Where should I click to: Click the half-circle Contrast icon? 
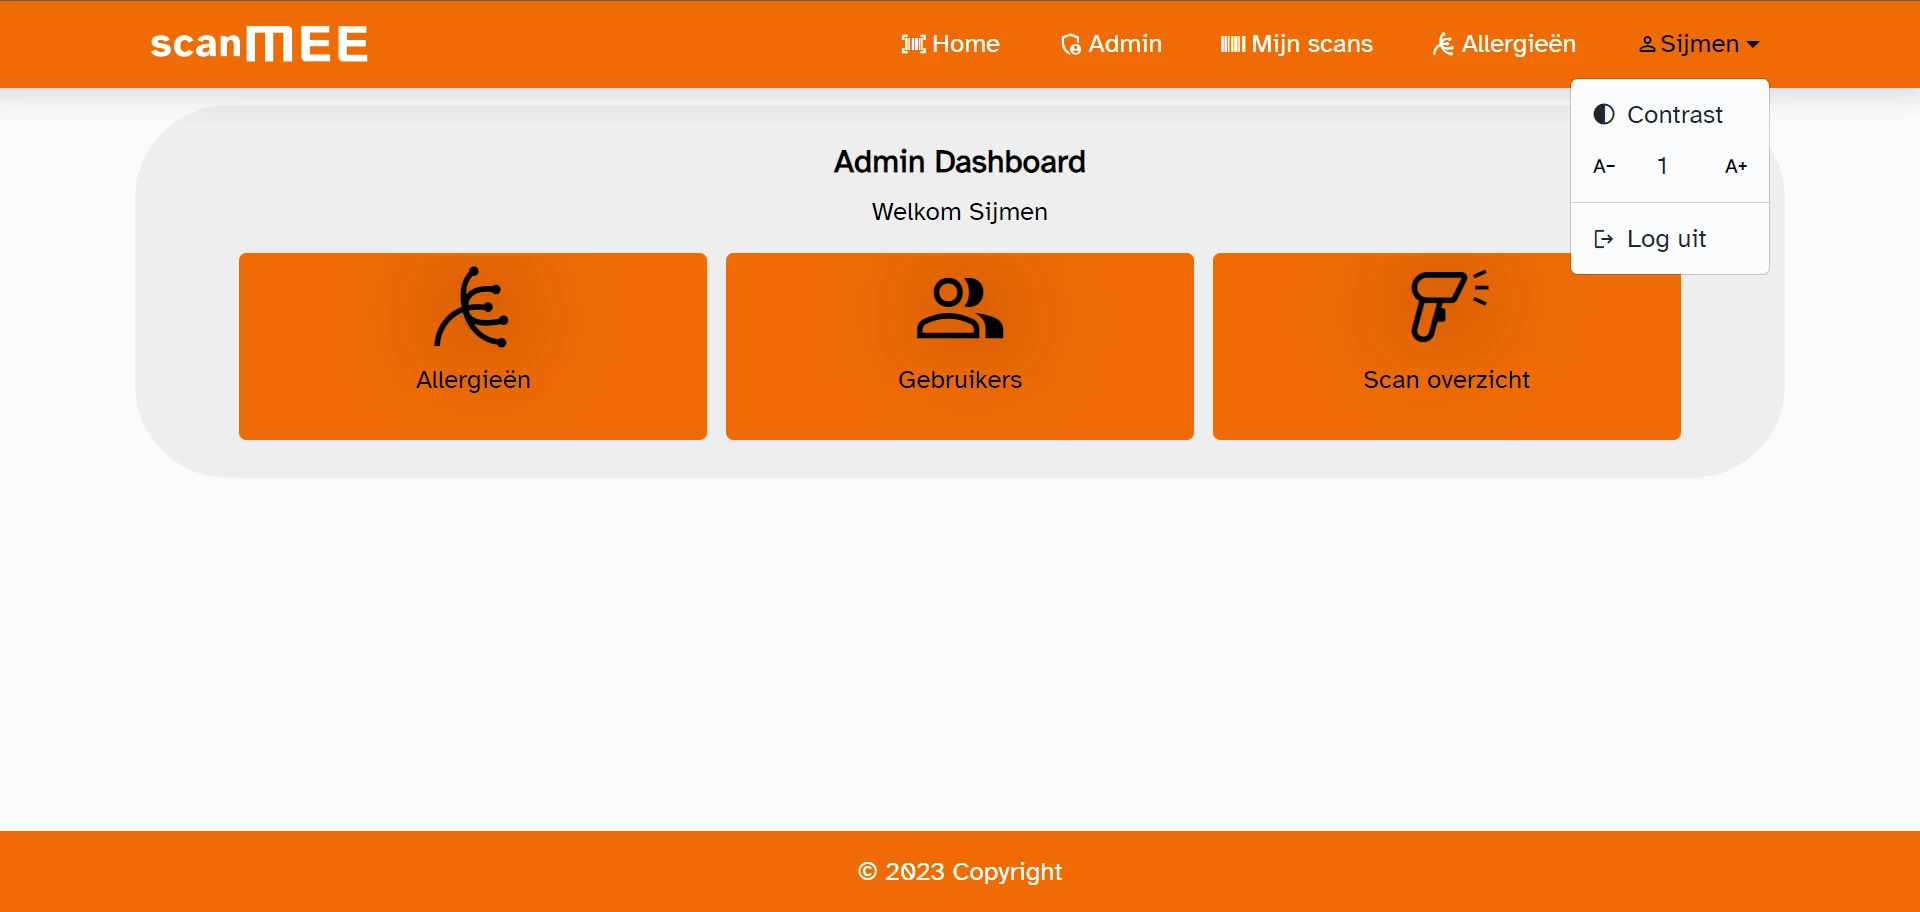[x=1603, y=114]
